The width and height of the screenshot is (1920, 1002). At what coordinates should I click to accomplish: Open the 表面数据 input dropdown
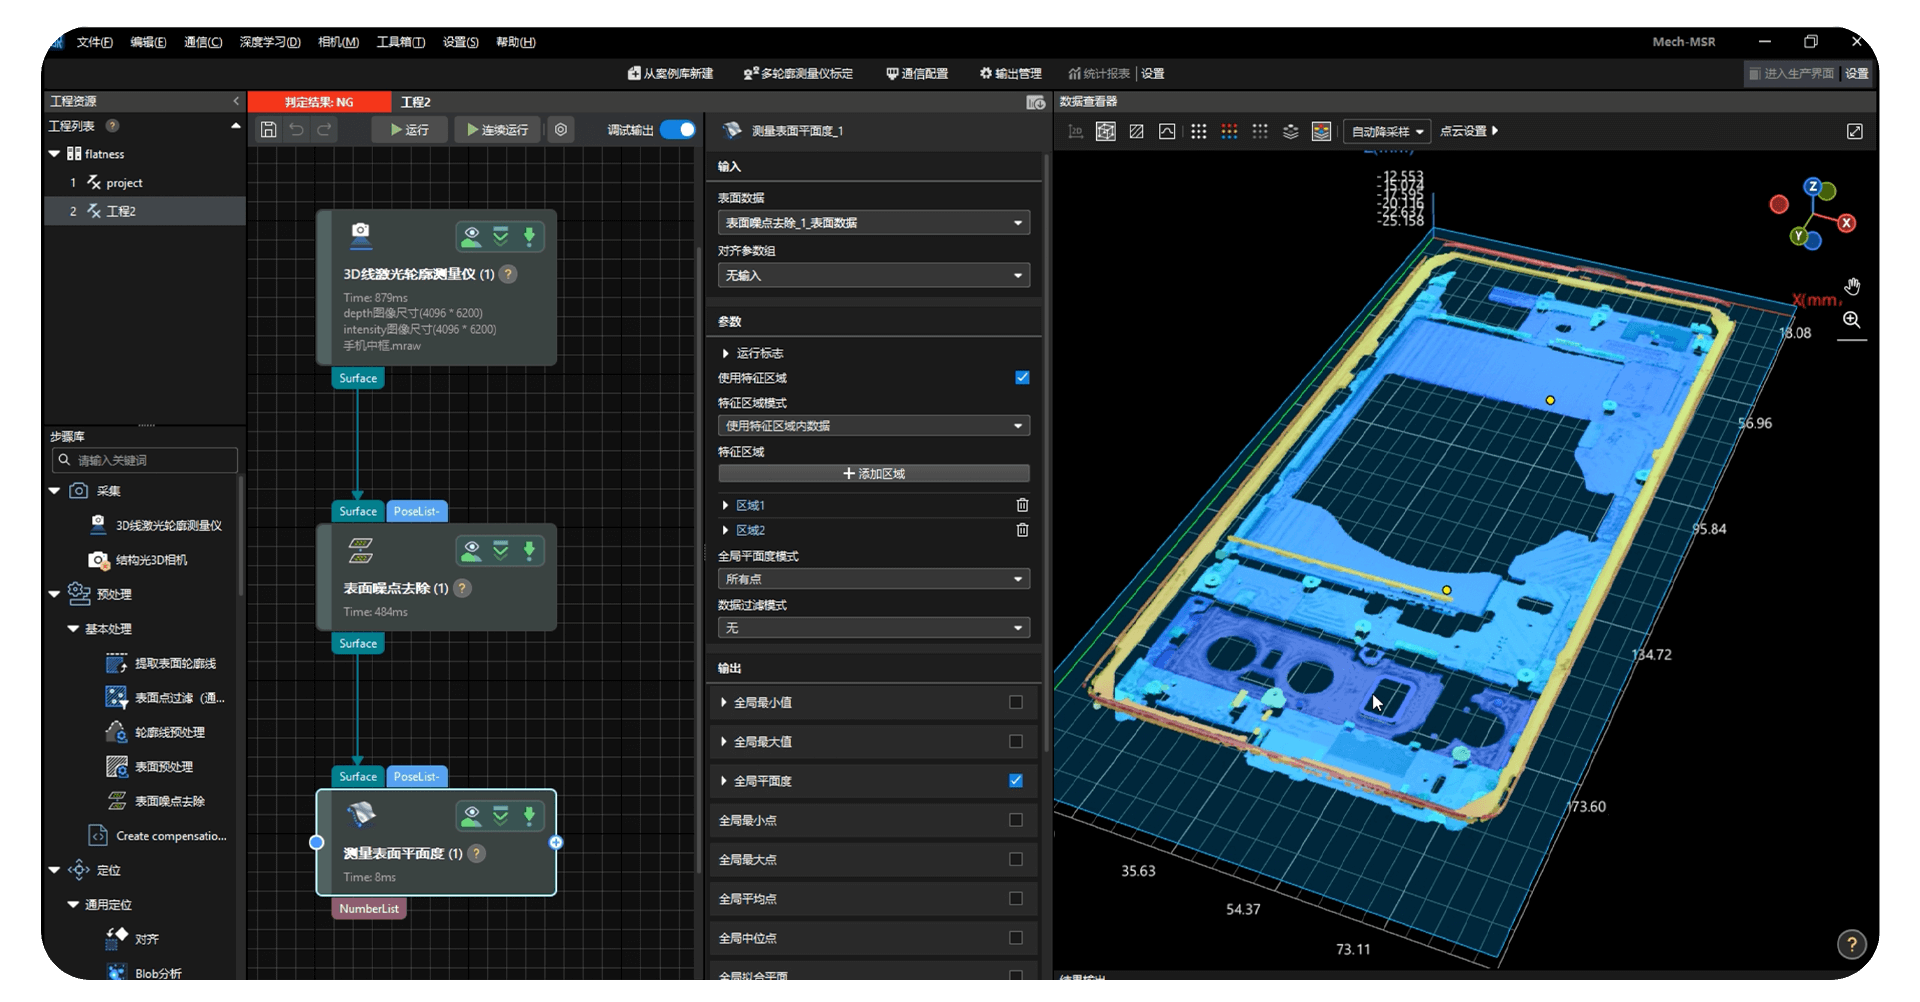click(873, 223)
